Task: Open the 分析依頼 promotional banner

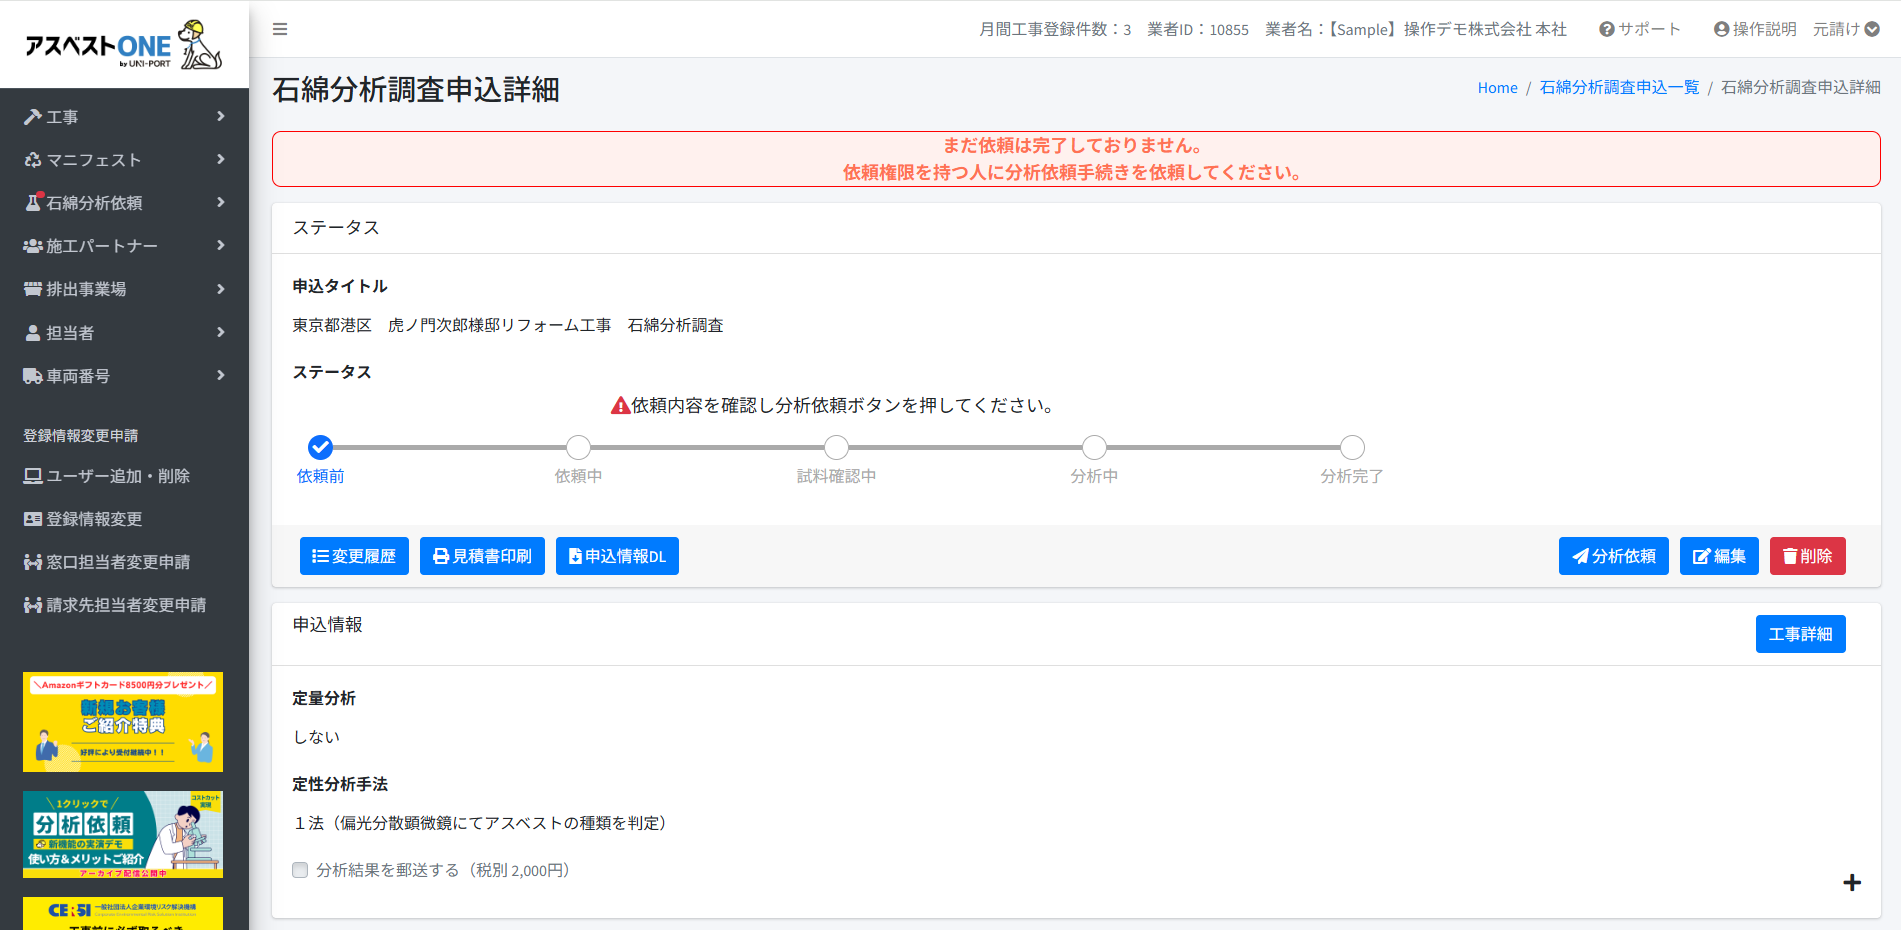Action: (123, 834)
